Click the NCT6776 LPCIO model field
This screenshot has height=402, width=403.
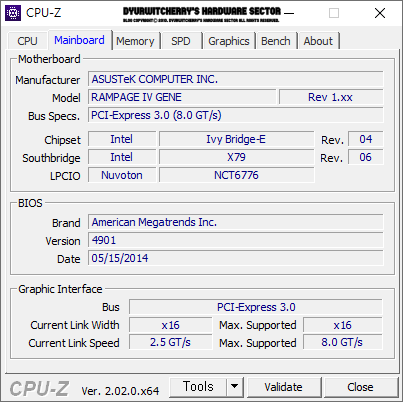pos(236,175)
